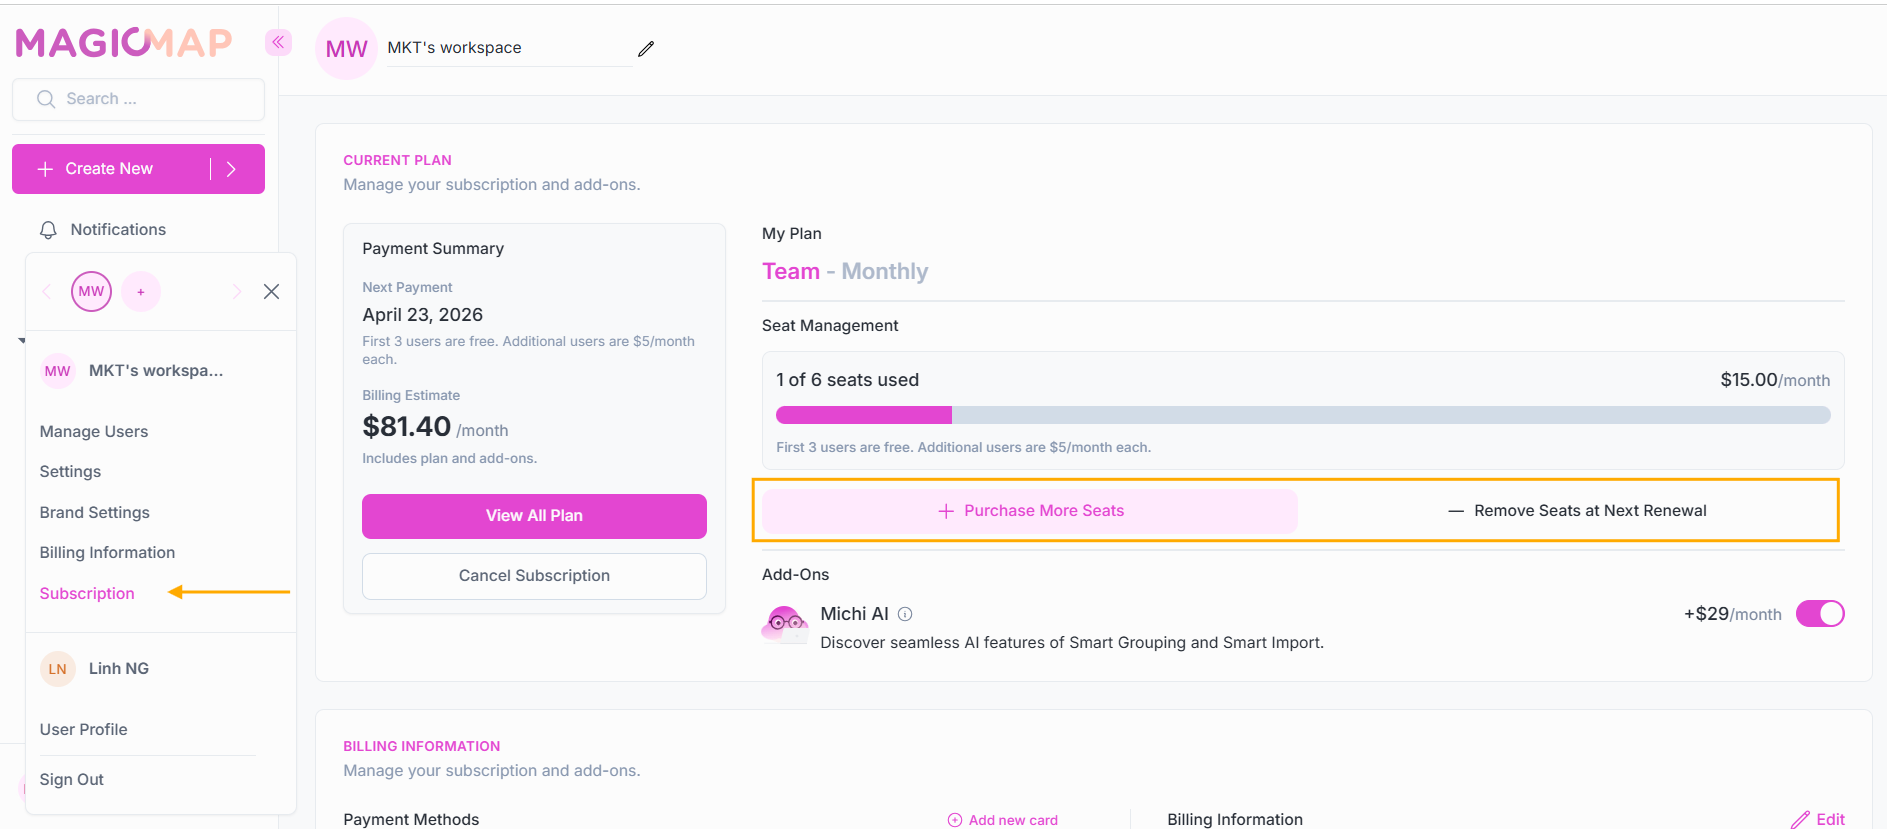Click the plus icon in Purchase More Seats
This screenshot has height=829, width=1887.
pyautogui.click(x=946, y=511)
